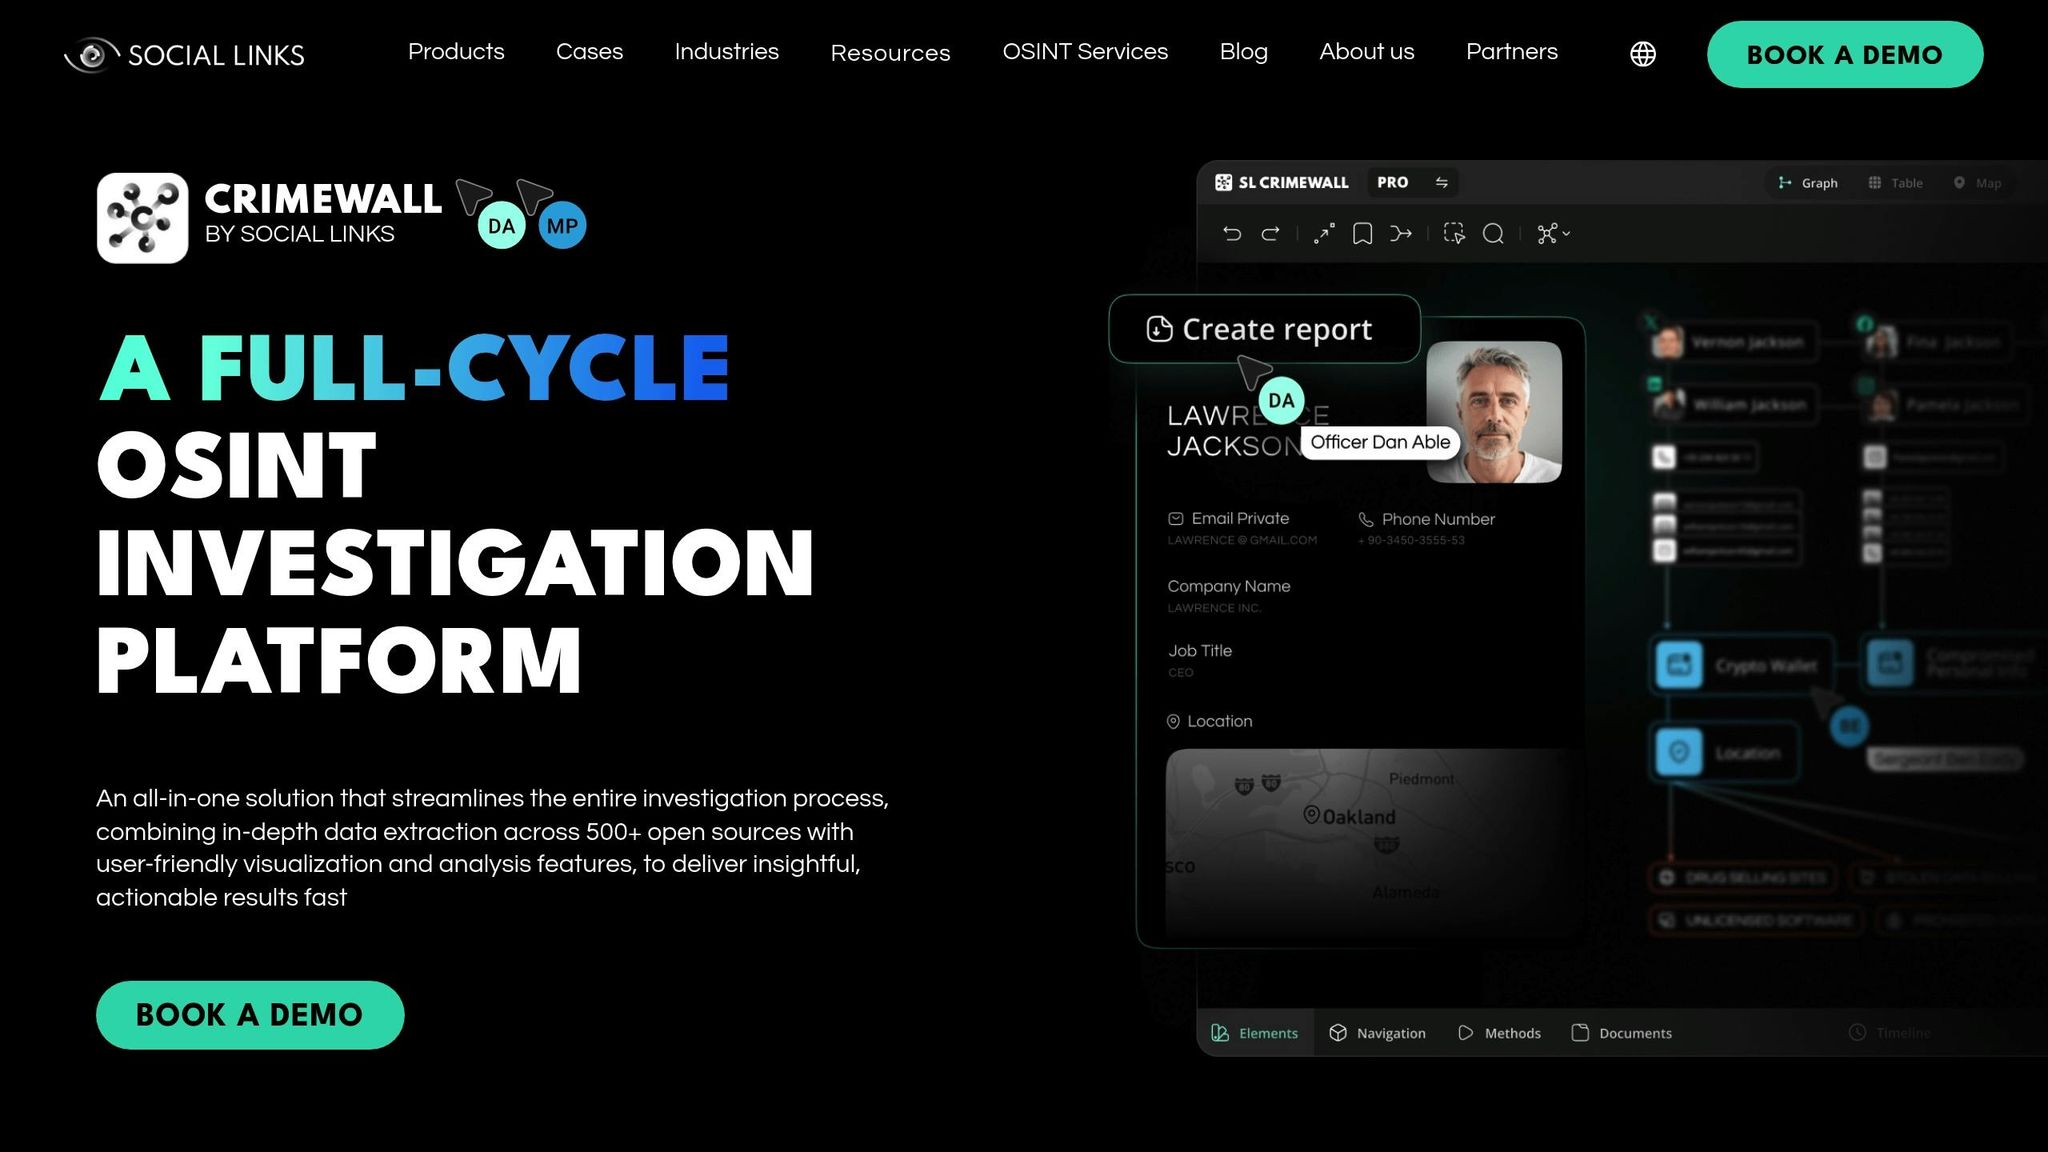Click the connect nodes path icon
This screenshot has height=1152, width=2048.
coord(1324,234)
